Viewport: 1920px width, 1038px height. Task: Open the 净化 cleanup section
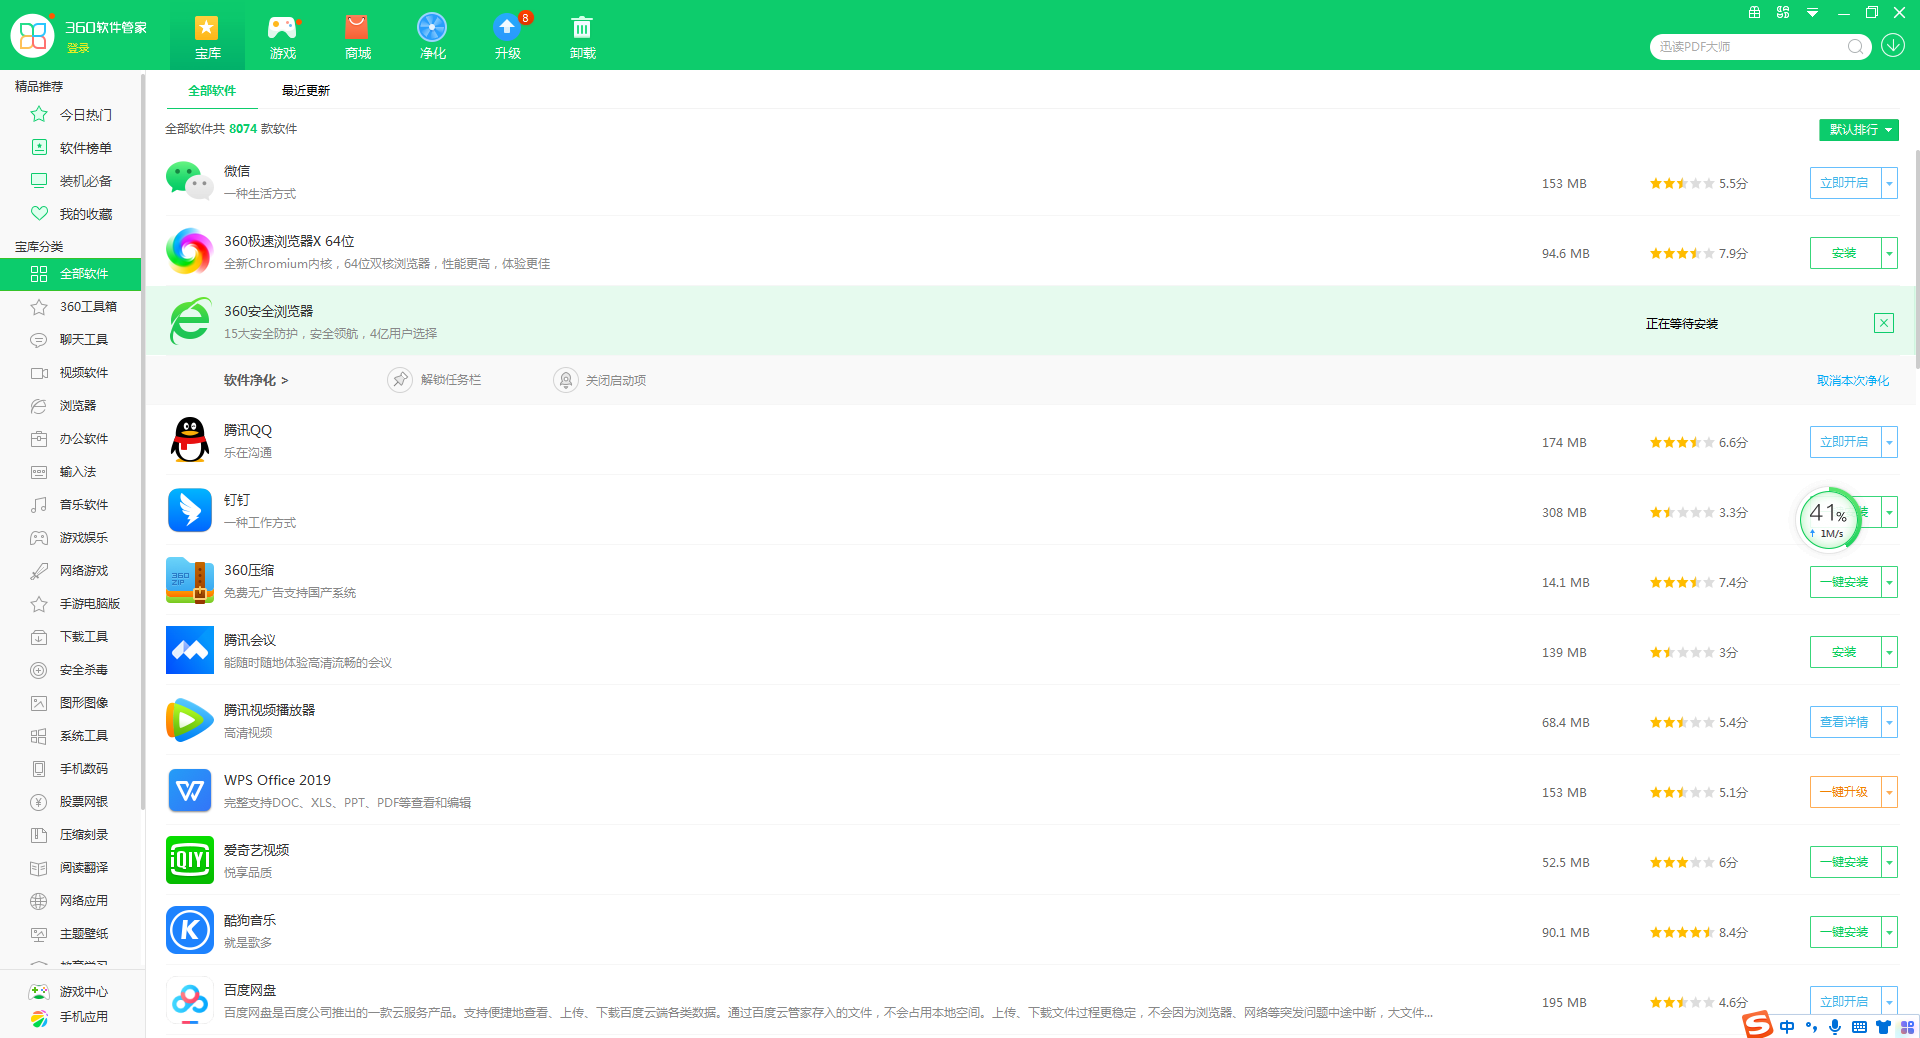coord(432,36)
